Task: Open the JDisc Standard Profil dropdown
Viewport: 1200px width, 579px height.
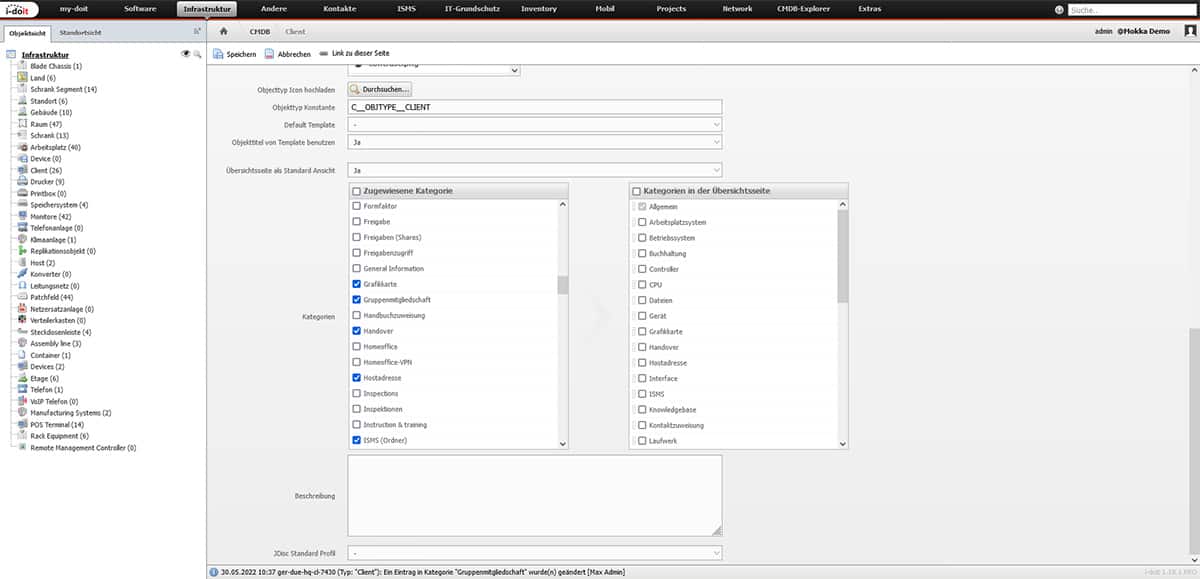Action: coord(535,552)
